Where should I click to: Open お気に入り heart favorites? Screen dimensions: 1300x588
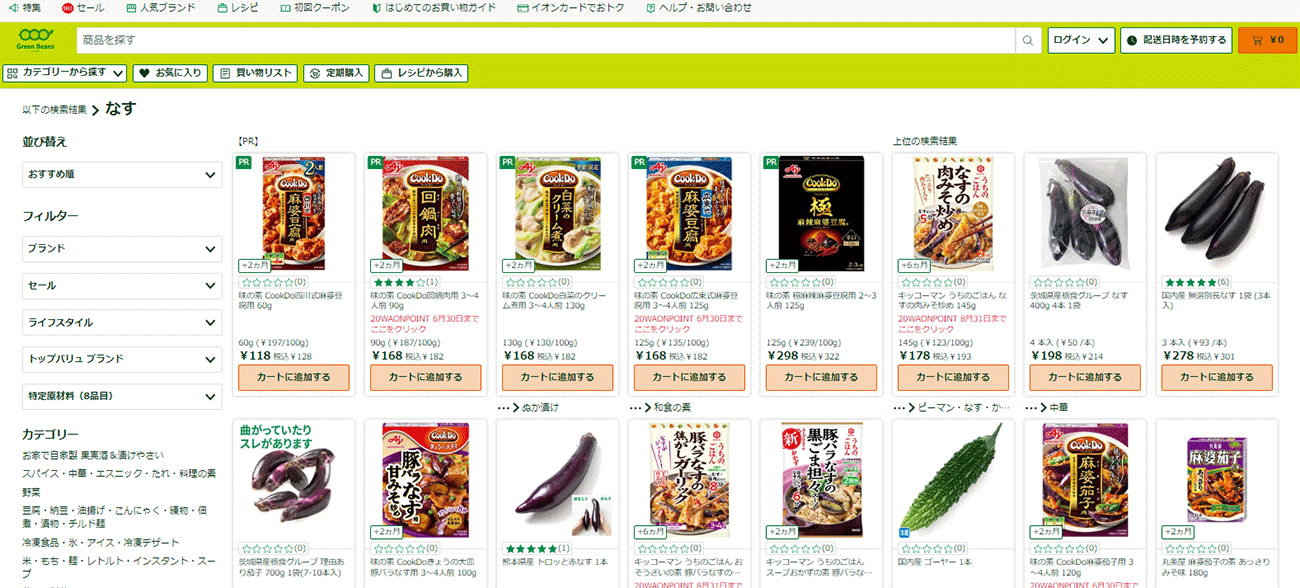click(x=170, y=73)
